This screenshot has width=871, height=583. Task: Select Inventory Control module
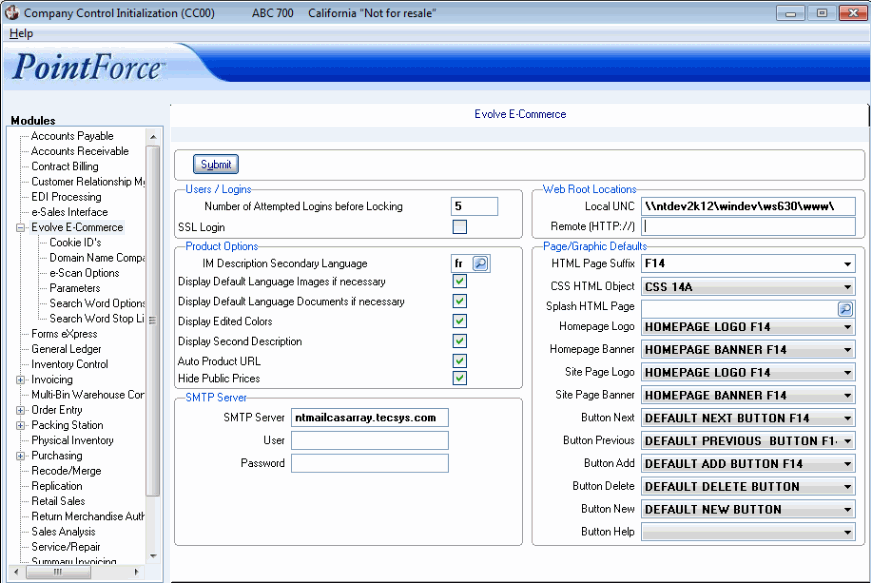pyautogui.click(x=69, y=364)
